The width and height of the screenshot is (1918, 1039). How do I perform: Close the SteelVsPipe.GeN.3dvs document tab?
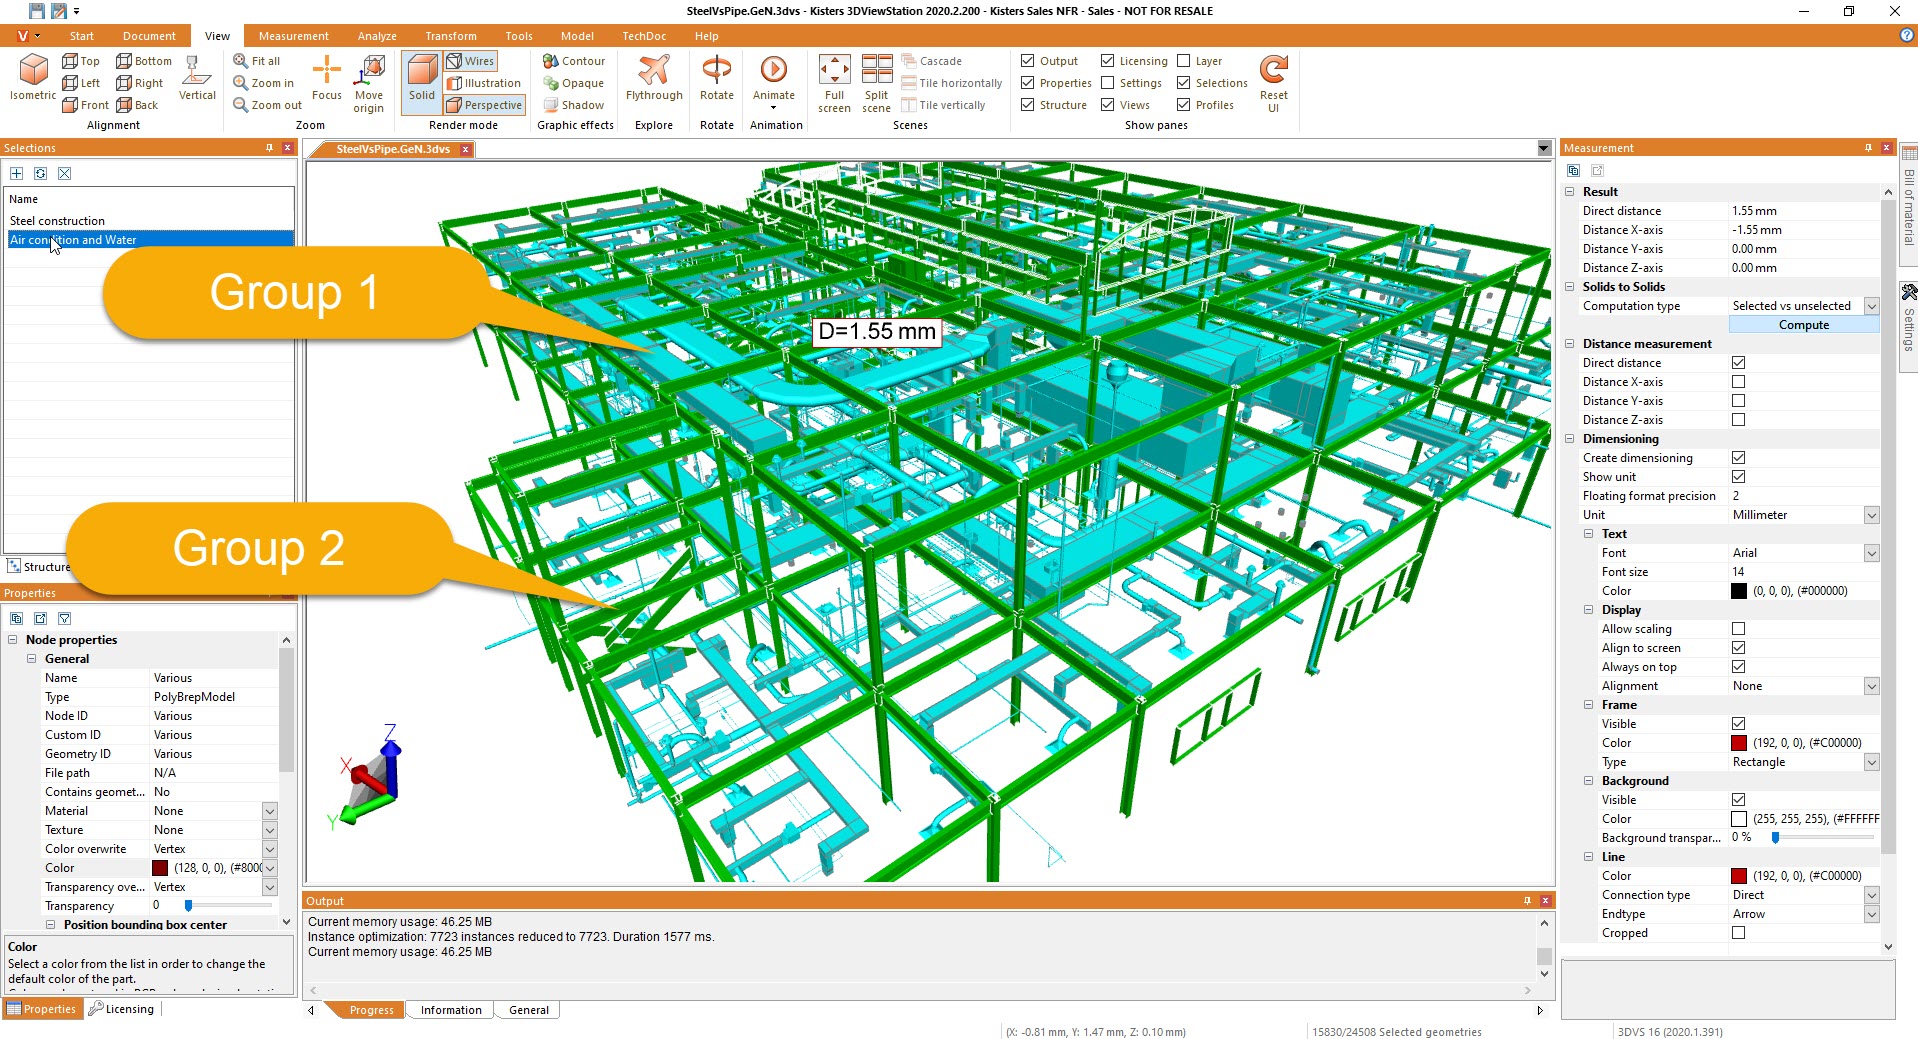point(465,150)
